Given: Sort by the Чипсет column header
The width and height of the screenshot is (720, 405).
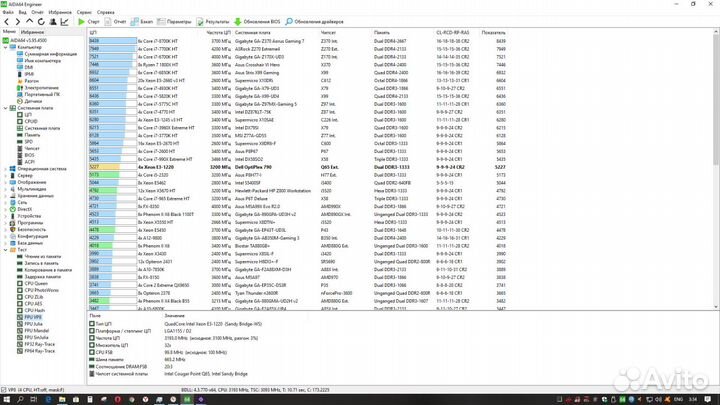Looking at the screenshot, I should click(328, 33).
